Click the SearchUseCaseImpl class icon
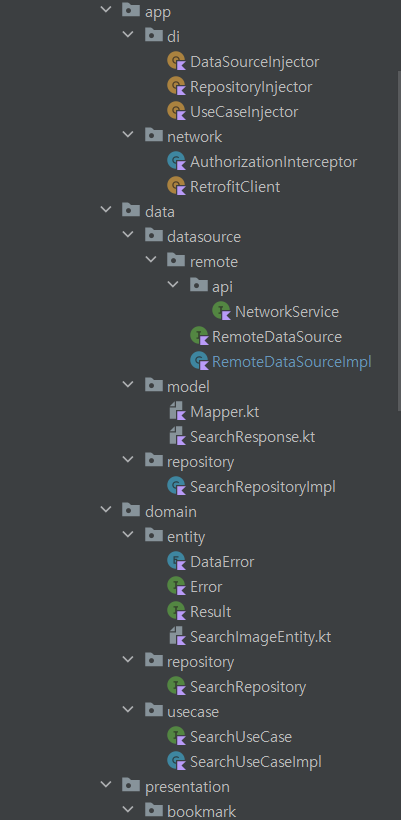Image resolution: width=401 pixels, height=820 pixels. pyautogui.click(x=177, y=761)
